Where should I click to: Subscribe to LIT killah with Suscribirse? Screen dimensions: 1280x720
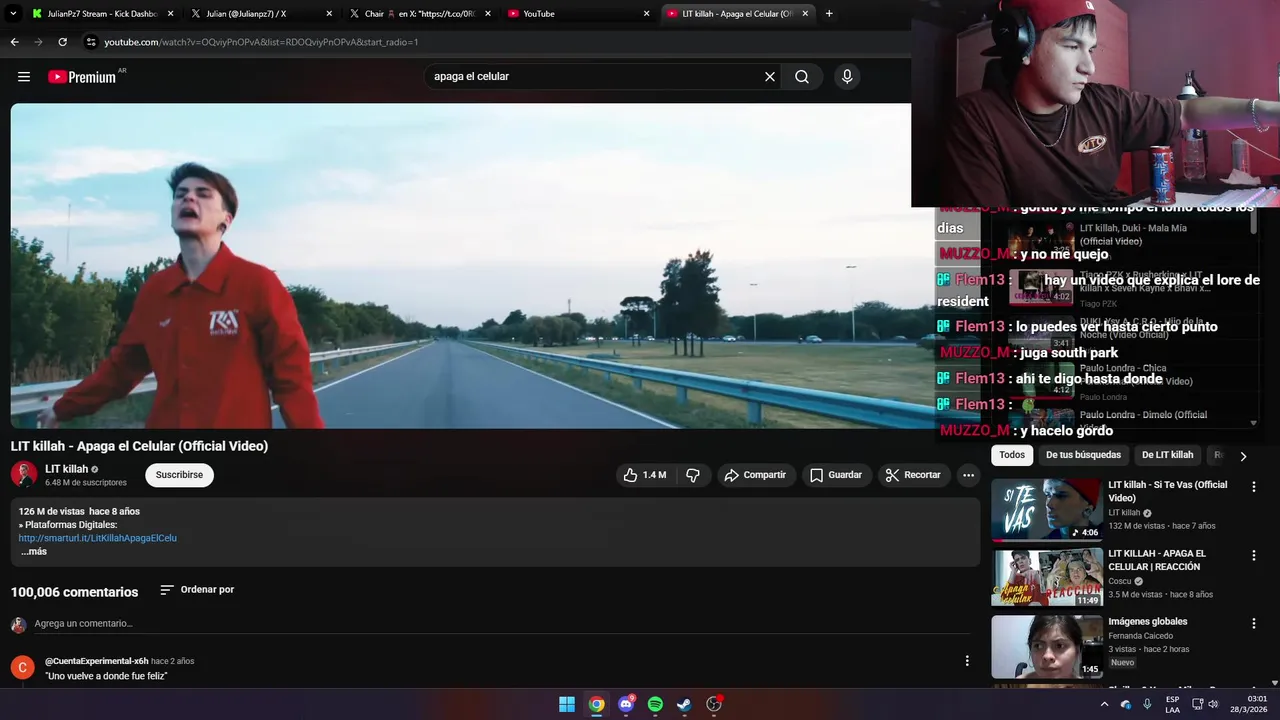179,475
